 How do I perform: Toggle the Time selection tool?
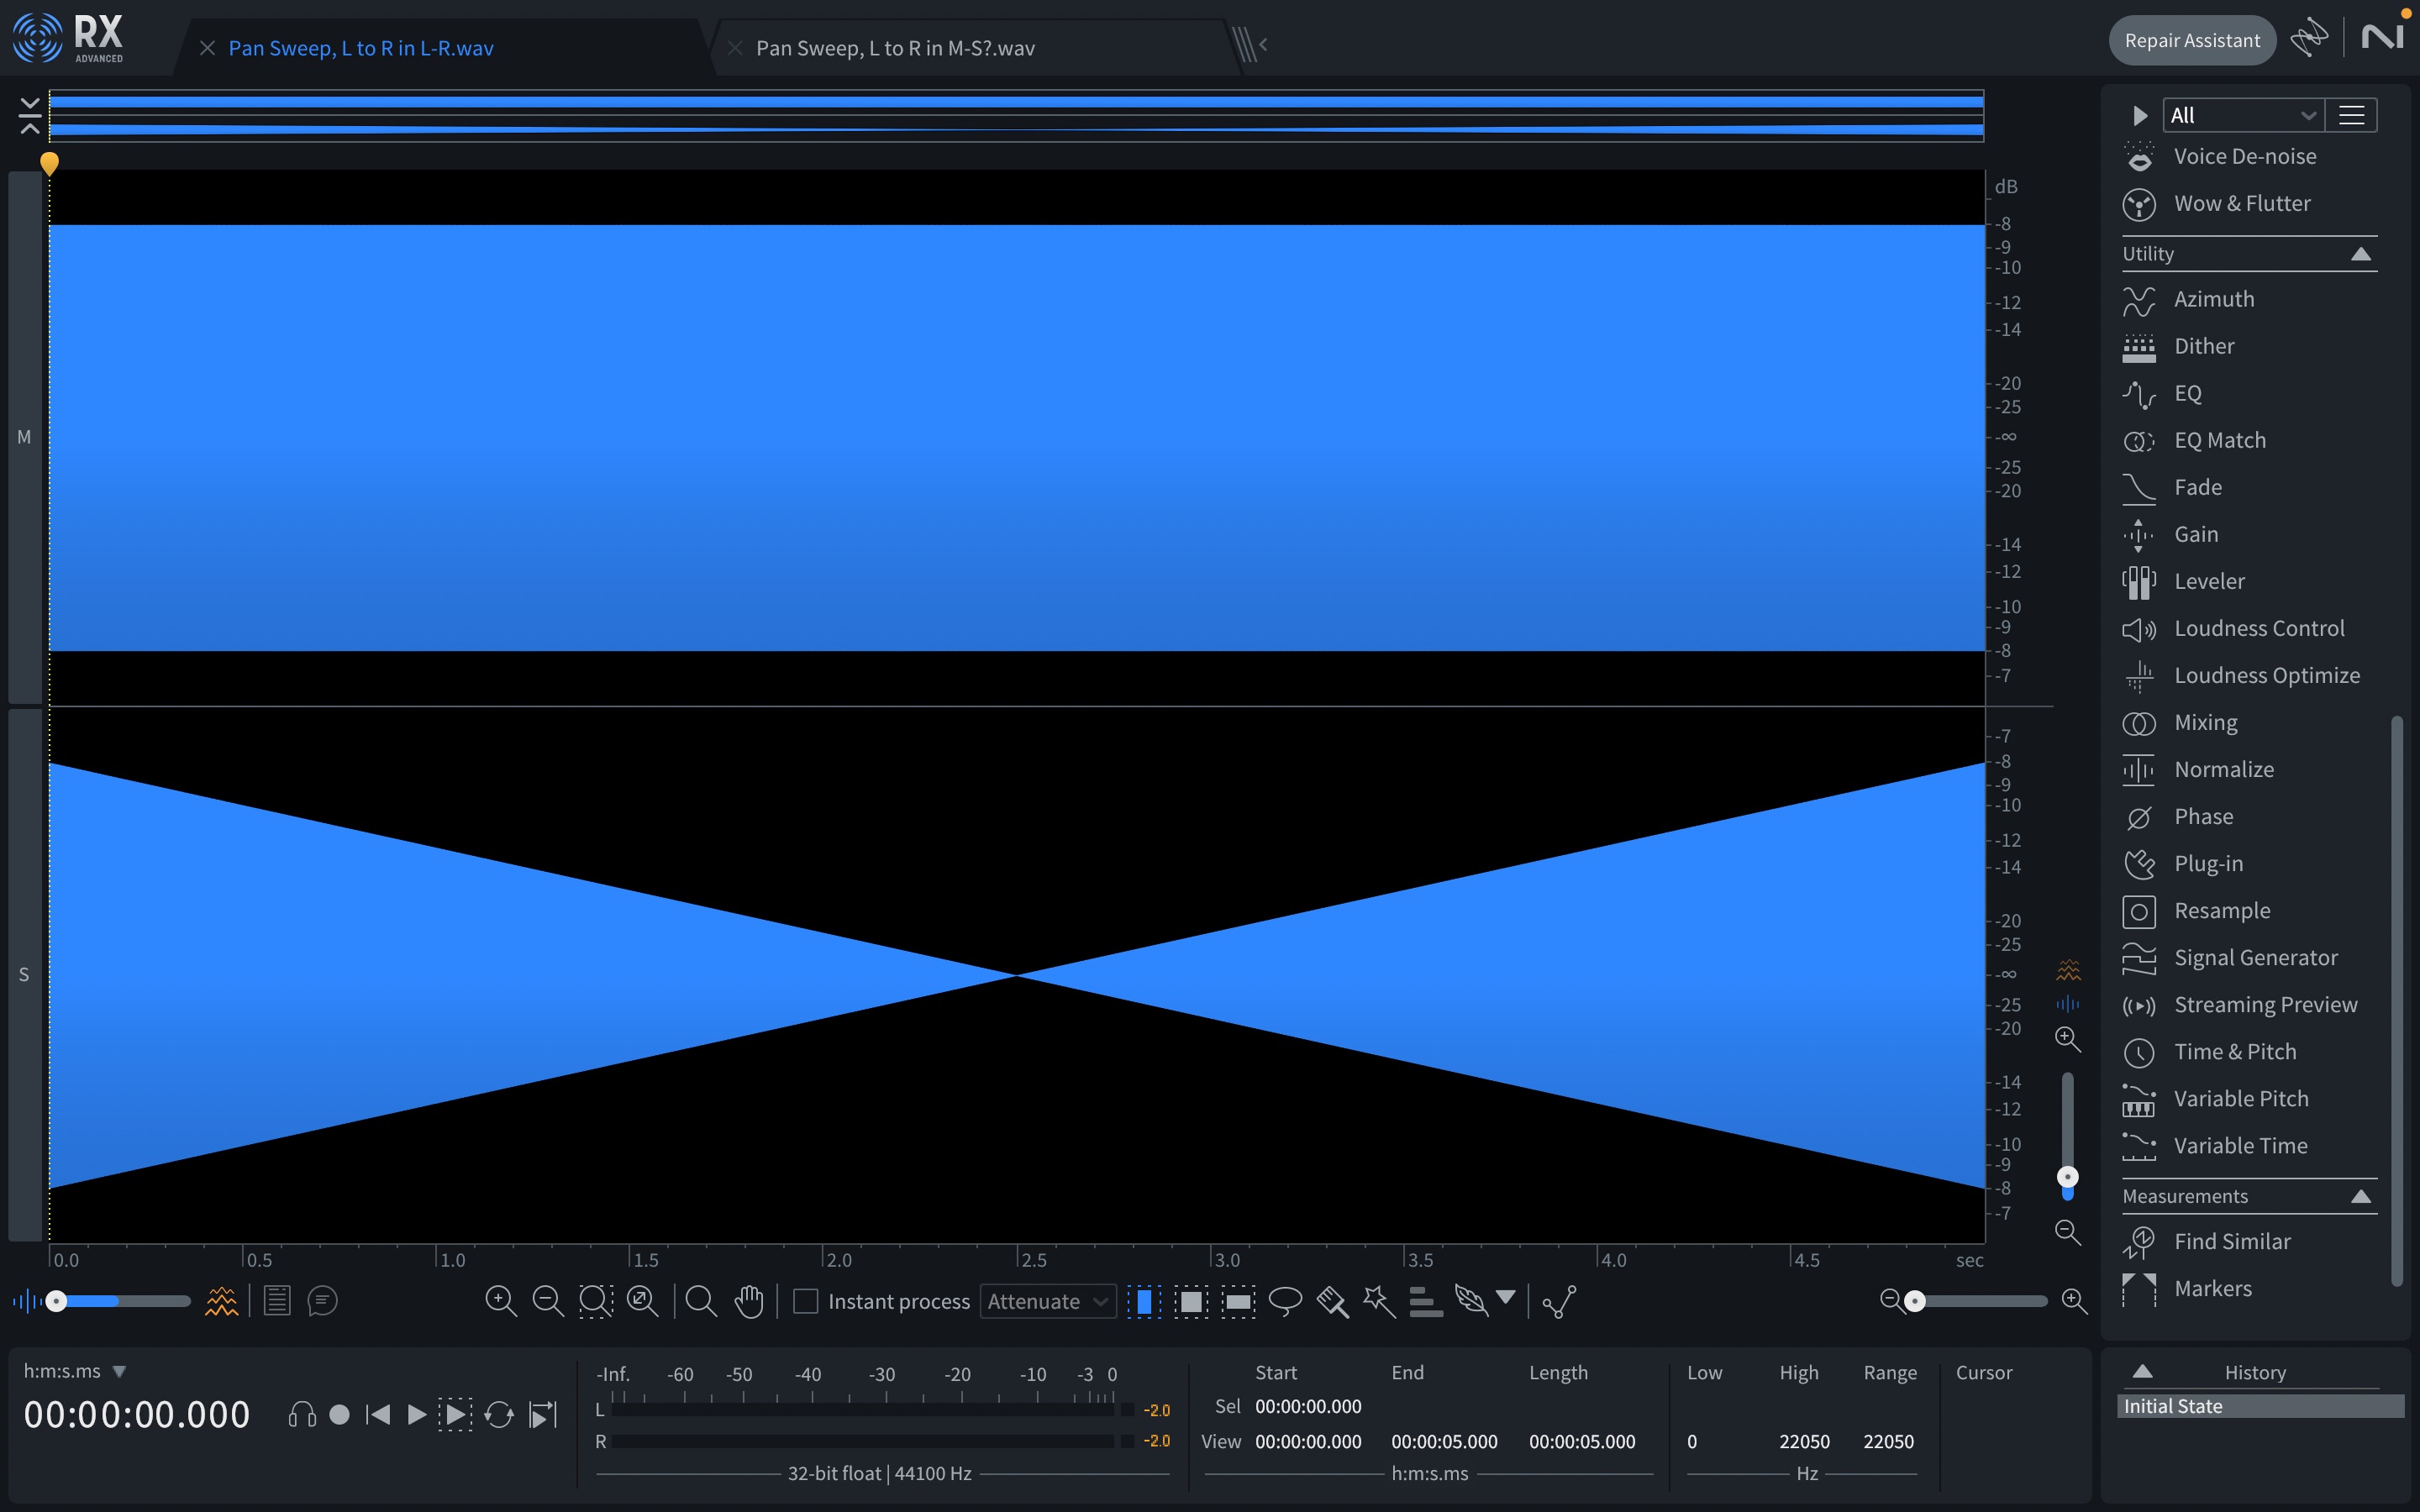(1144, 1301)
